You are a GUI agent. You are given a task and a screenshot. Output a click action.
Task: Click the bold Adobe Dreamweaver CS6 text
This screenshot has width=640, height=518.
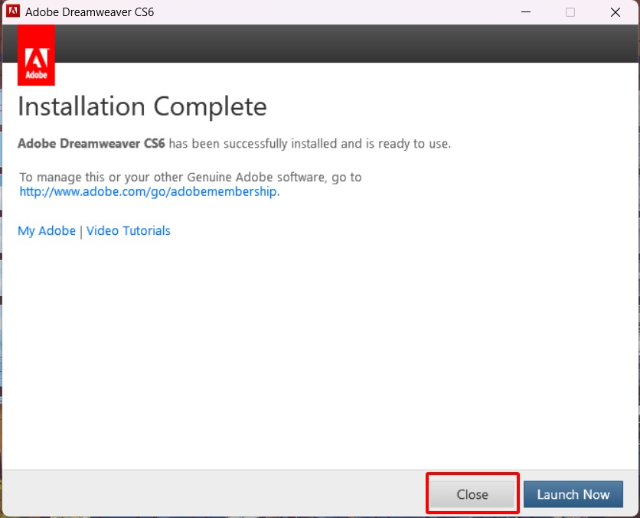click(x=91, y=144)
